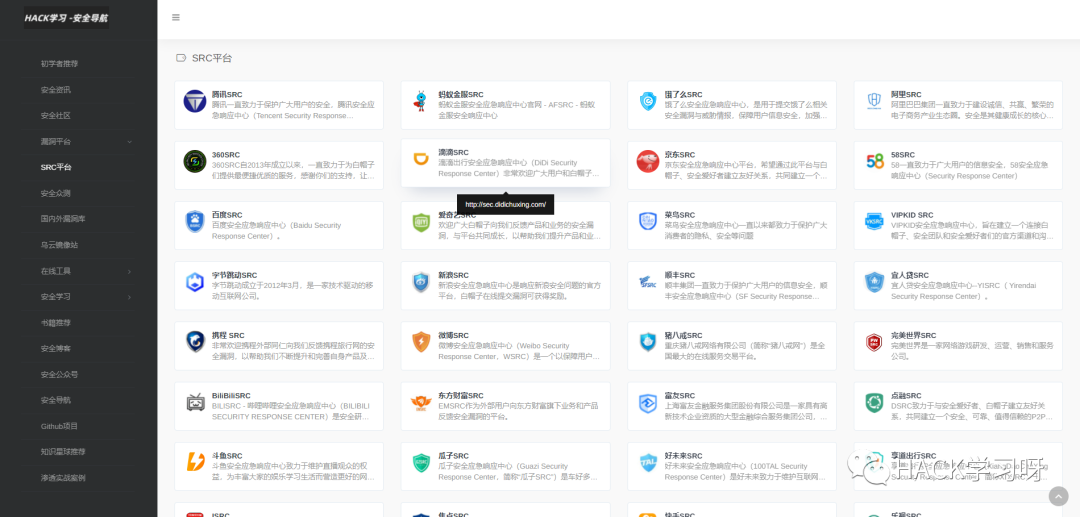Open 知识星球推荐 in the sidebar

[63, 452]
